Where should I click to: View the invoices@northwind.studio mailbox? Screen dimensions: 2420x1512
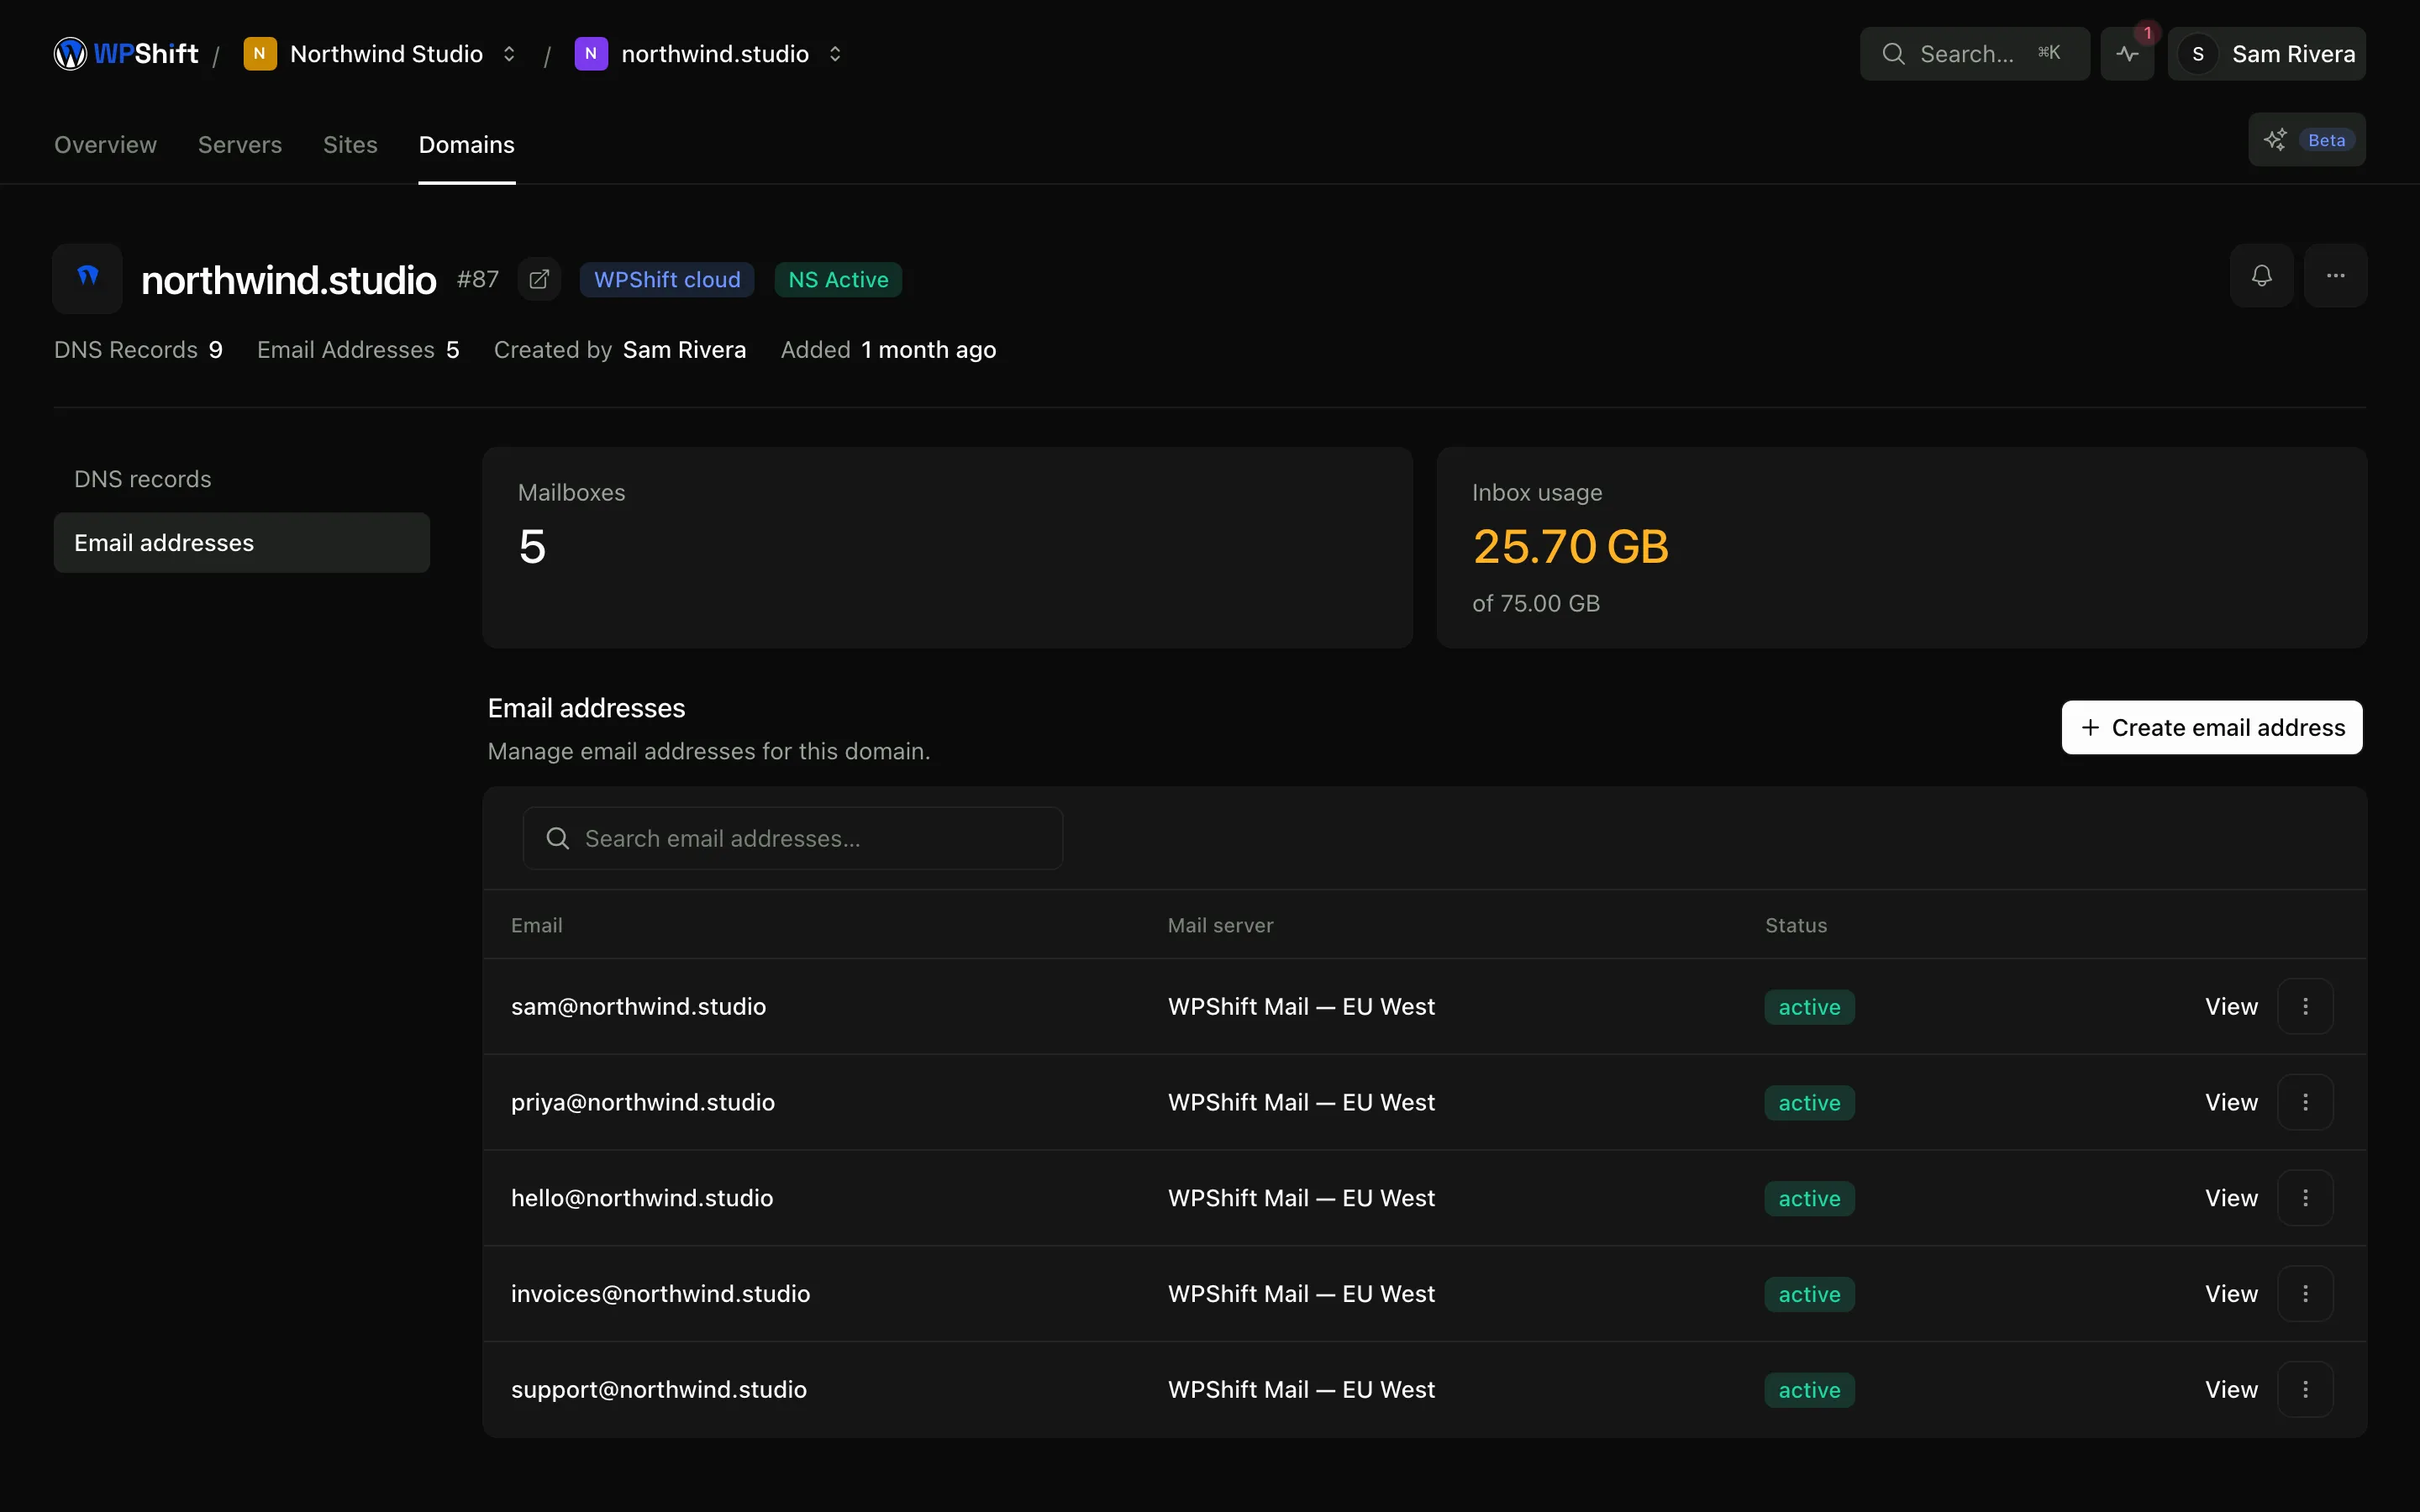point(2232,1294)
